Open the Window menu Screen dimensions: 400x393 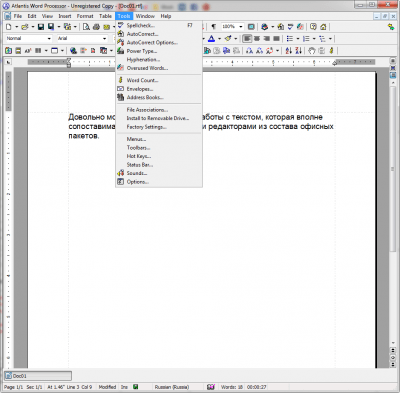pyautogui.click(x=145, y=16)
